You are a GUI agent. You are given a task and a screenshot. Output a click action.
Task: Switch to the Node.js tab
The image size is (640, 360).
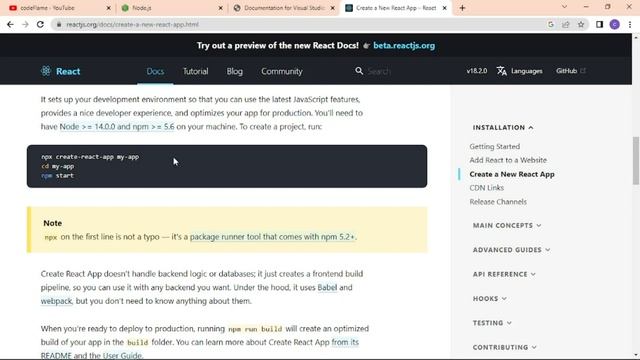click(x=171, y=8)
